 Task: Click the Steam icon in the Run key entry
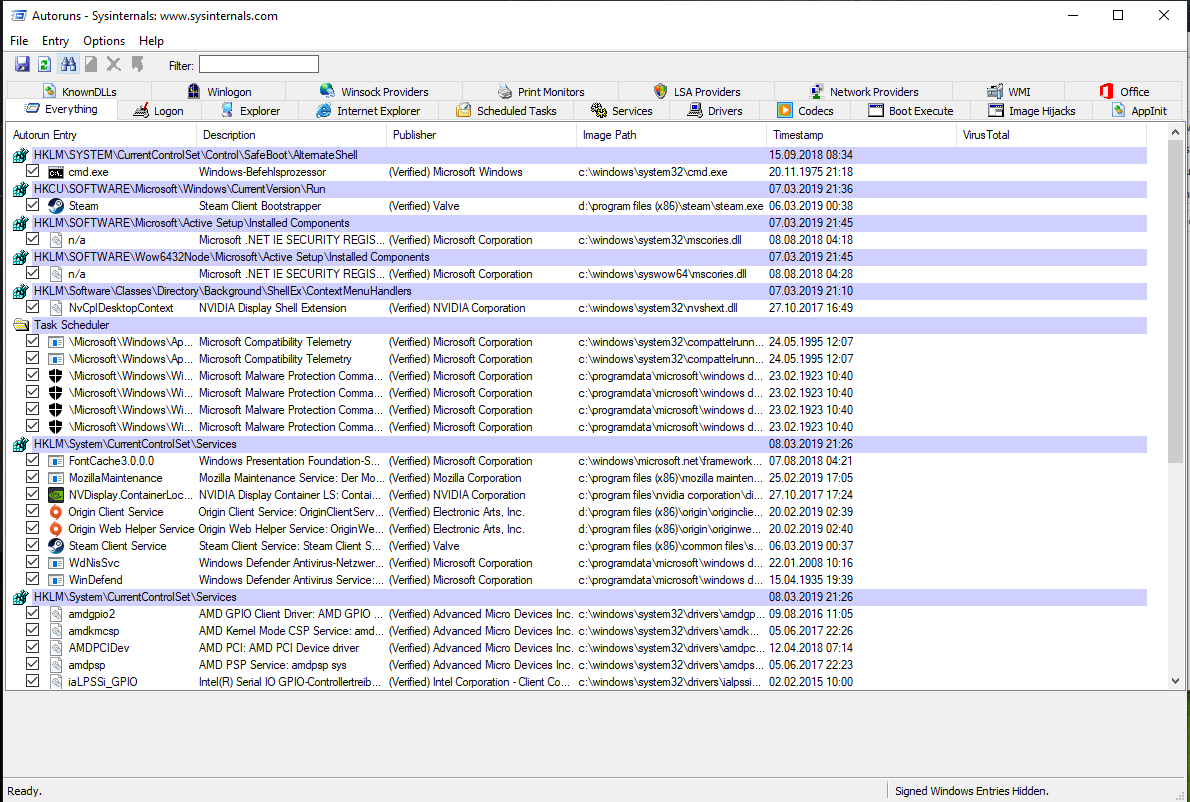pyautogui.click(x=55, y=206)
